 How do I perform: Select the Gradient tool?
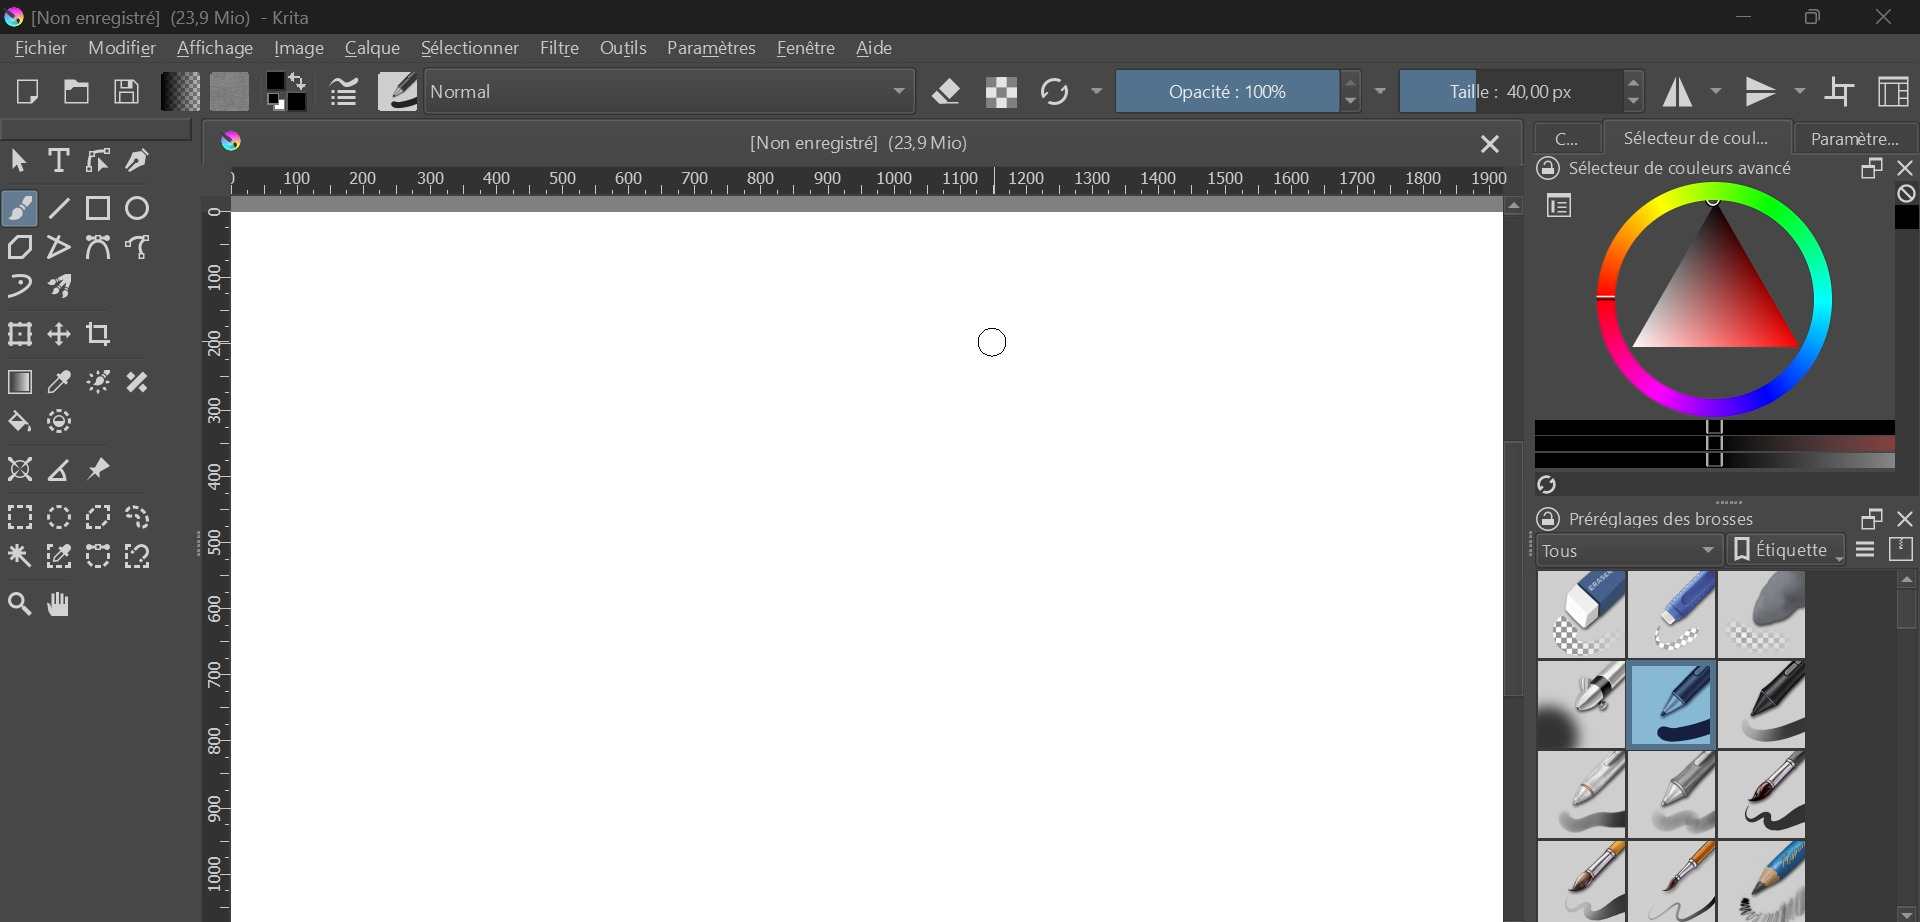pos(20,382)
